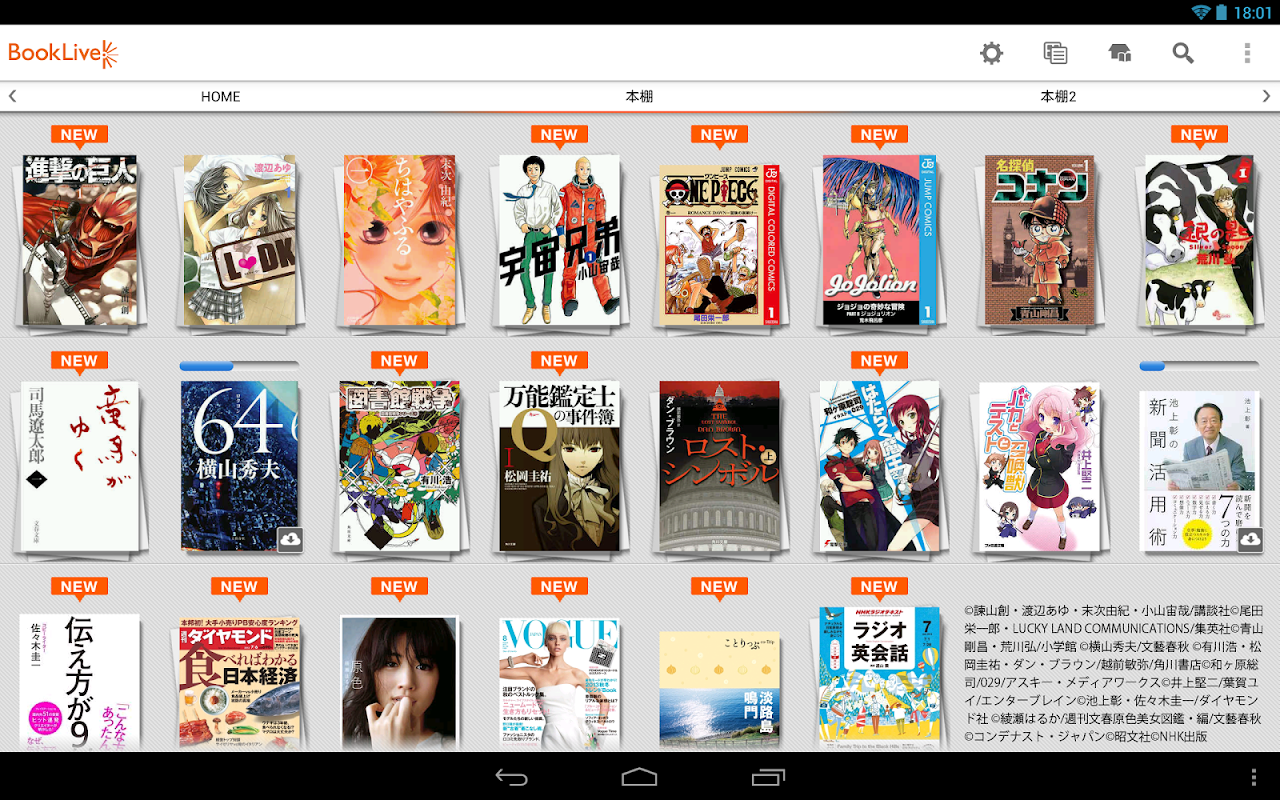Open 名探偵コナン cover

[x=1040, y=240]
